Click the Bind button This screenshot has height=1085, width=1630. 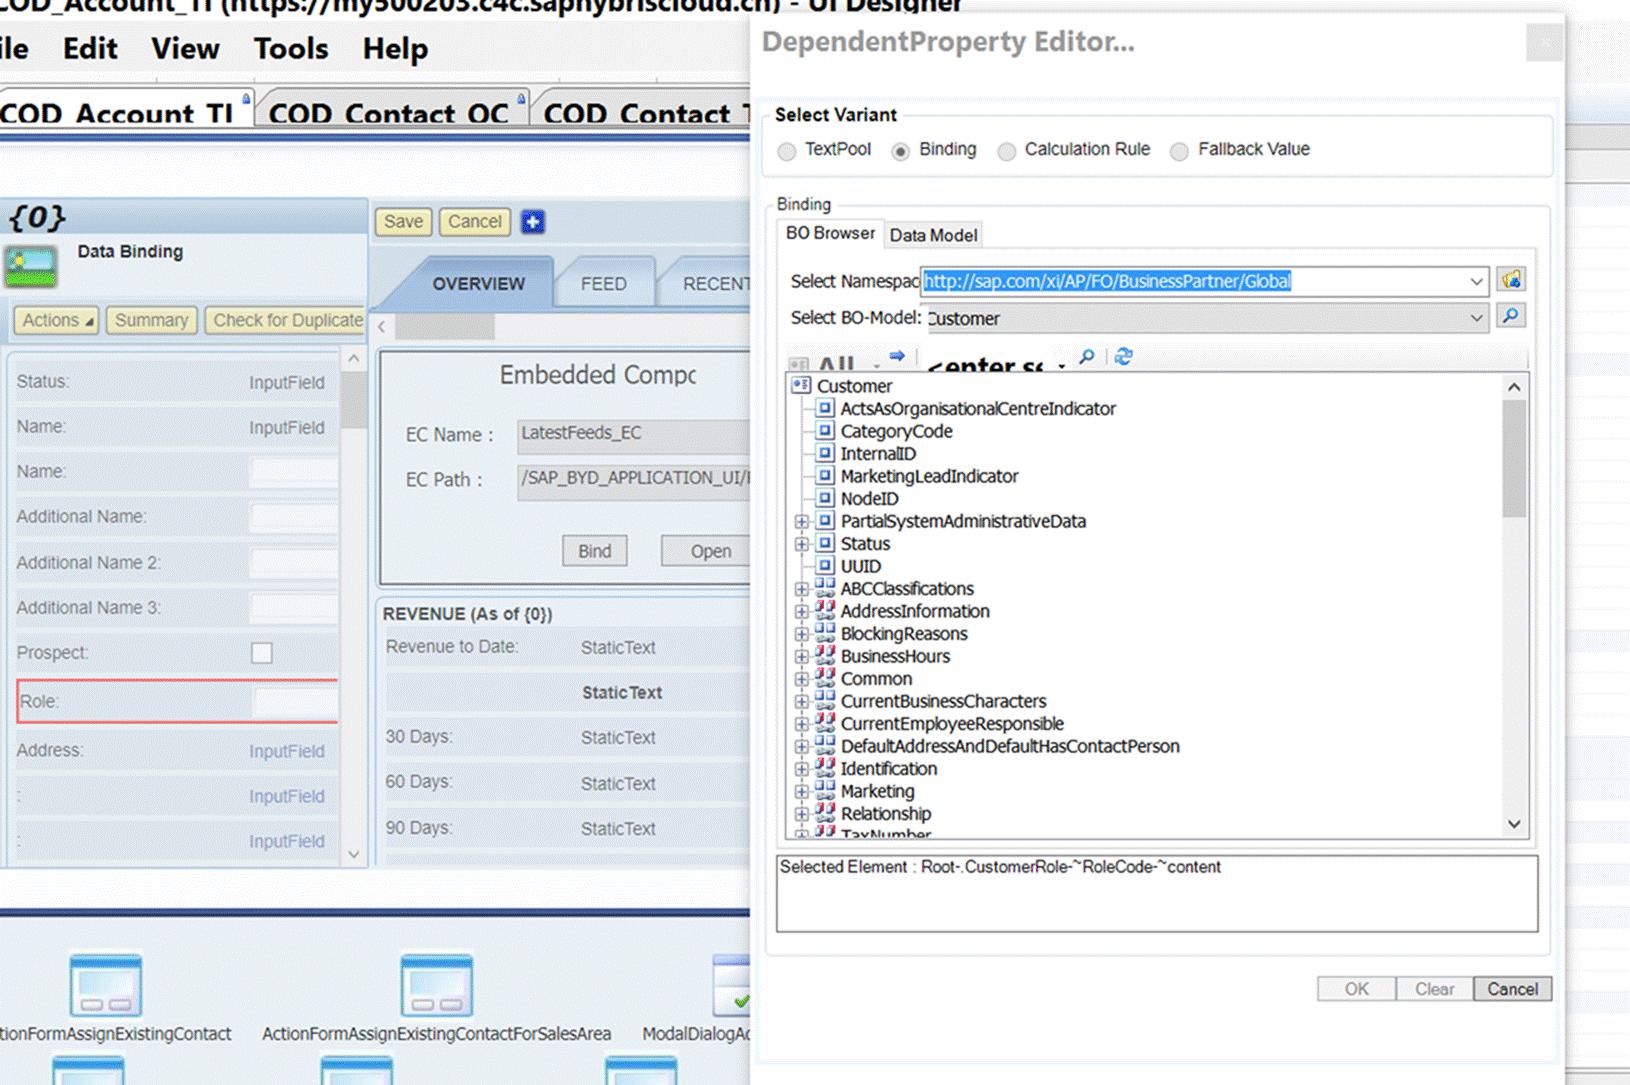click(594, 551)
